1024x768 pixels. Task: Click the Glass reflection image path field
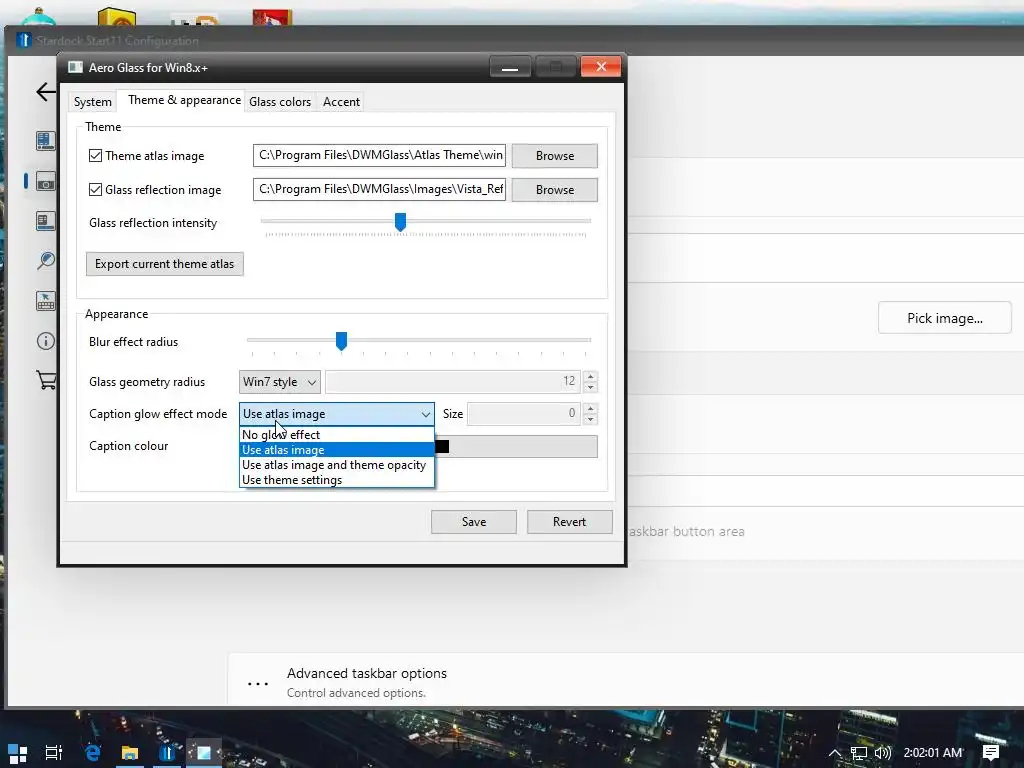[x=379, y=189]
